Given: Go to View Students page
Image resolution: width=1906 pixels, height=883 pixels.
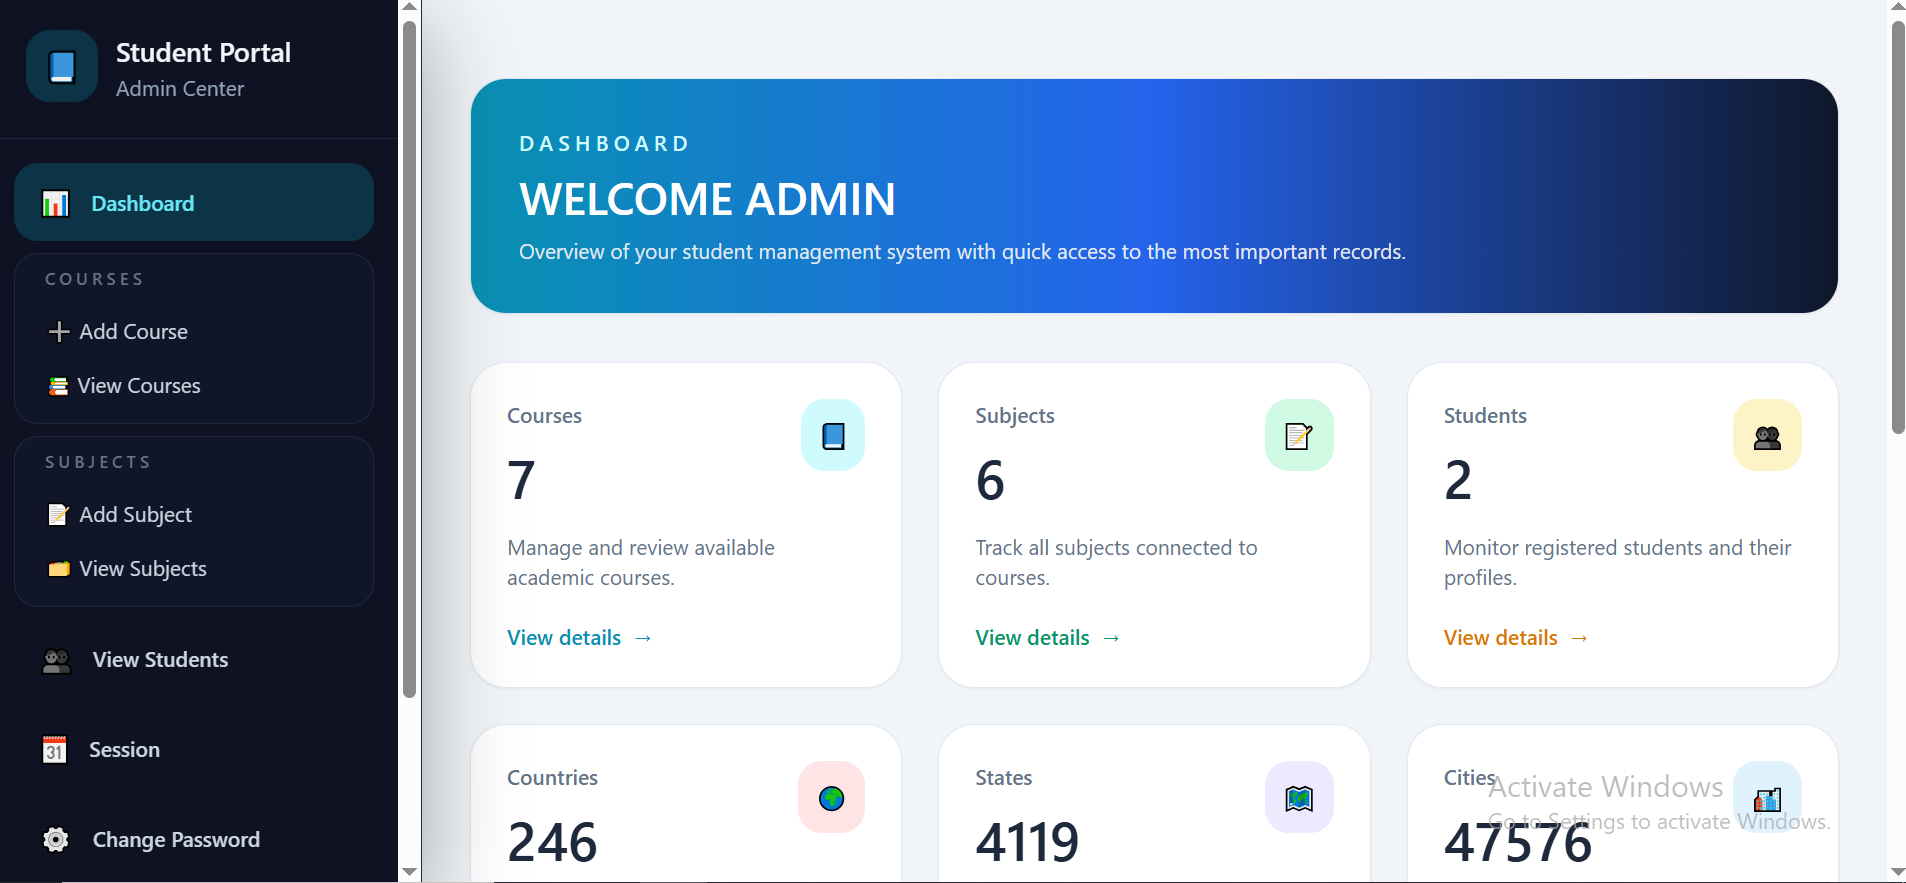Looking at the screenshot, I should pyautogui.click(x=194, y=660).
